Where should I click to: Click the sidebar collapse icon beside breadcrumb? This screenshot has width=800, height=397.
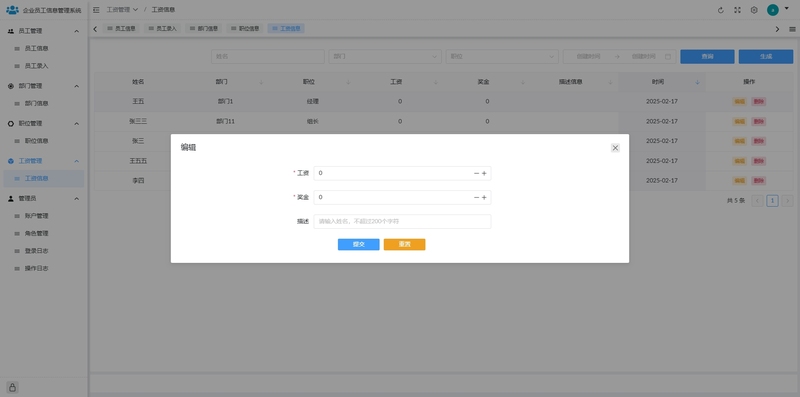click(x=96, y=10)
